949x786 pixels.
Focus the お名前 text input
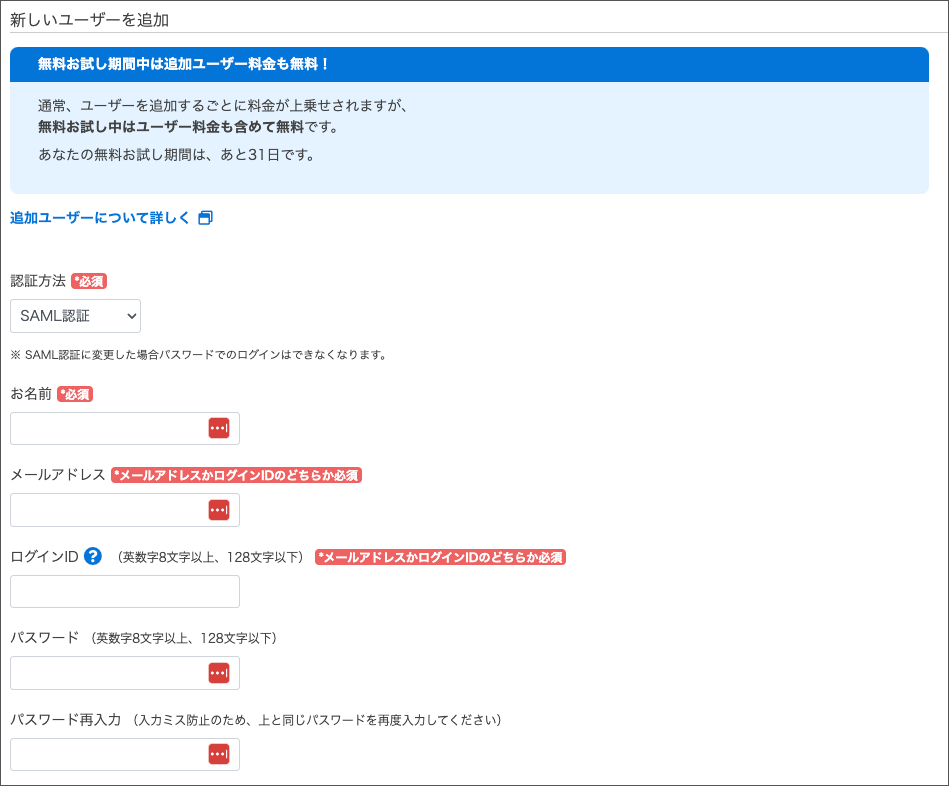pyautogui.click(x=106, y=428)
